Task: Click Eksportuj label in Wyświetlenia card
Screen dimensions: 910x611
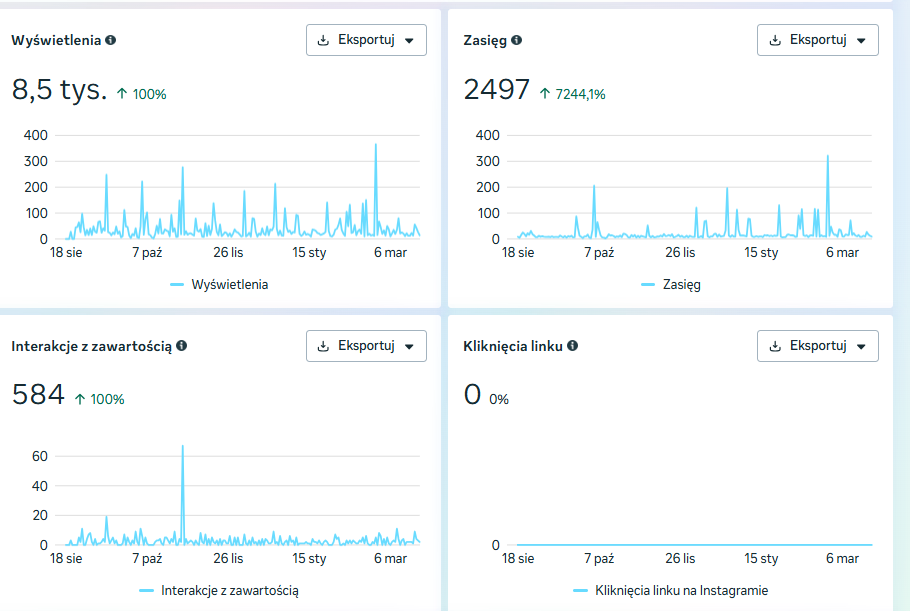Action: pyautogui.click(x=366, y=40)
